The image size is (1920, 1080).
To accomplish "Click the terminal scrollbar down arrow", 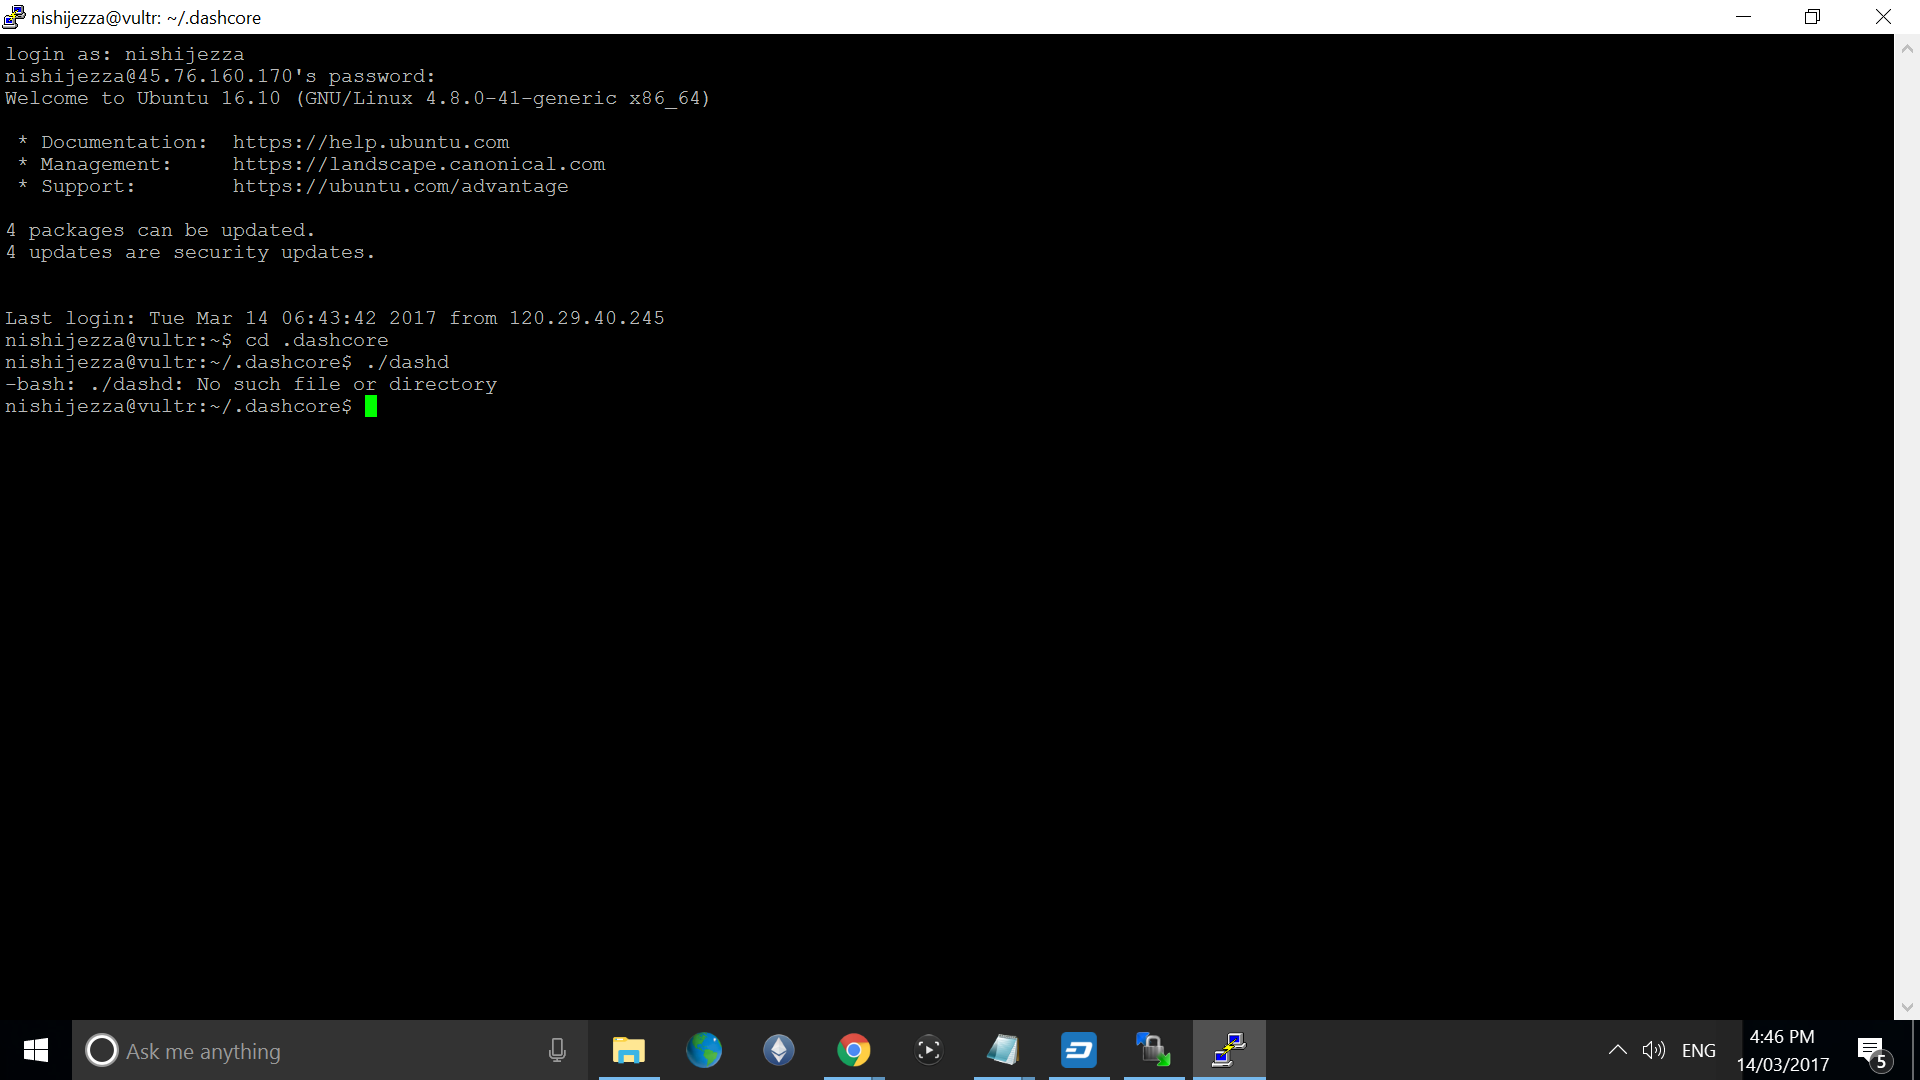I will [1907, 1007].
